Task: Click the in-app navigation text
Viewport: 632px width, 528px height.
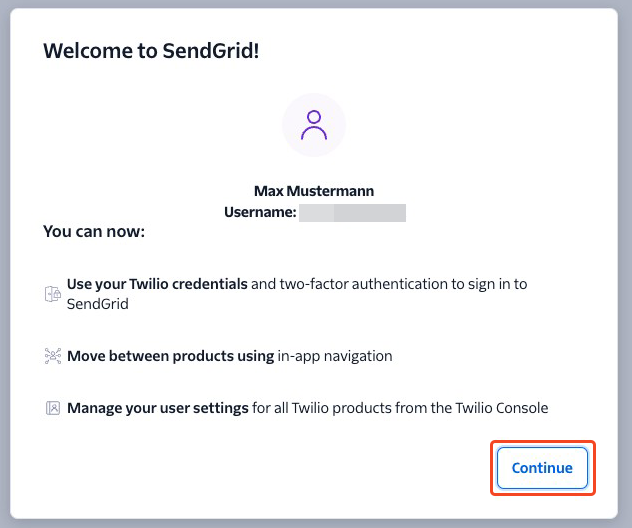Action: [x=335, y=356]
